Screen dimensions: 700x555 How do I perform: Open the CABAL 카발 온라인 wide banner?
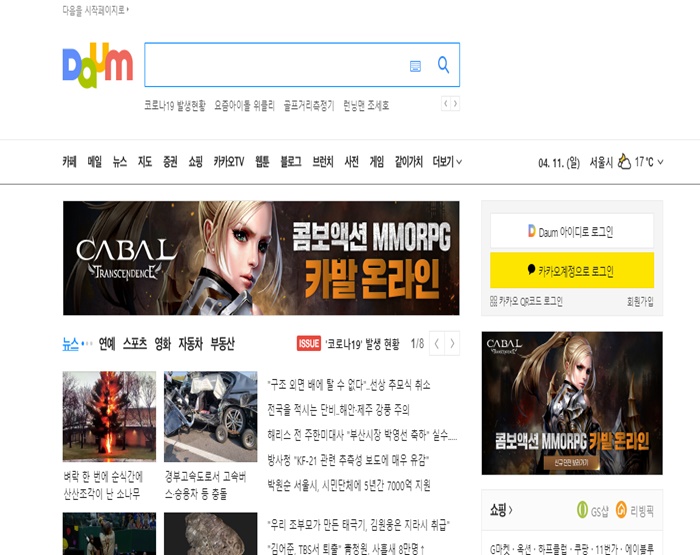[261, 258]
